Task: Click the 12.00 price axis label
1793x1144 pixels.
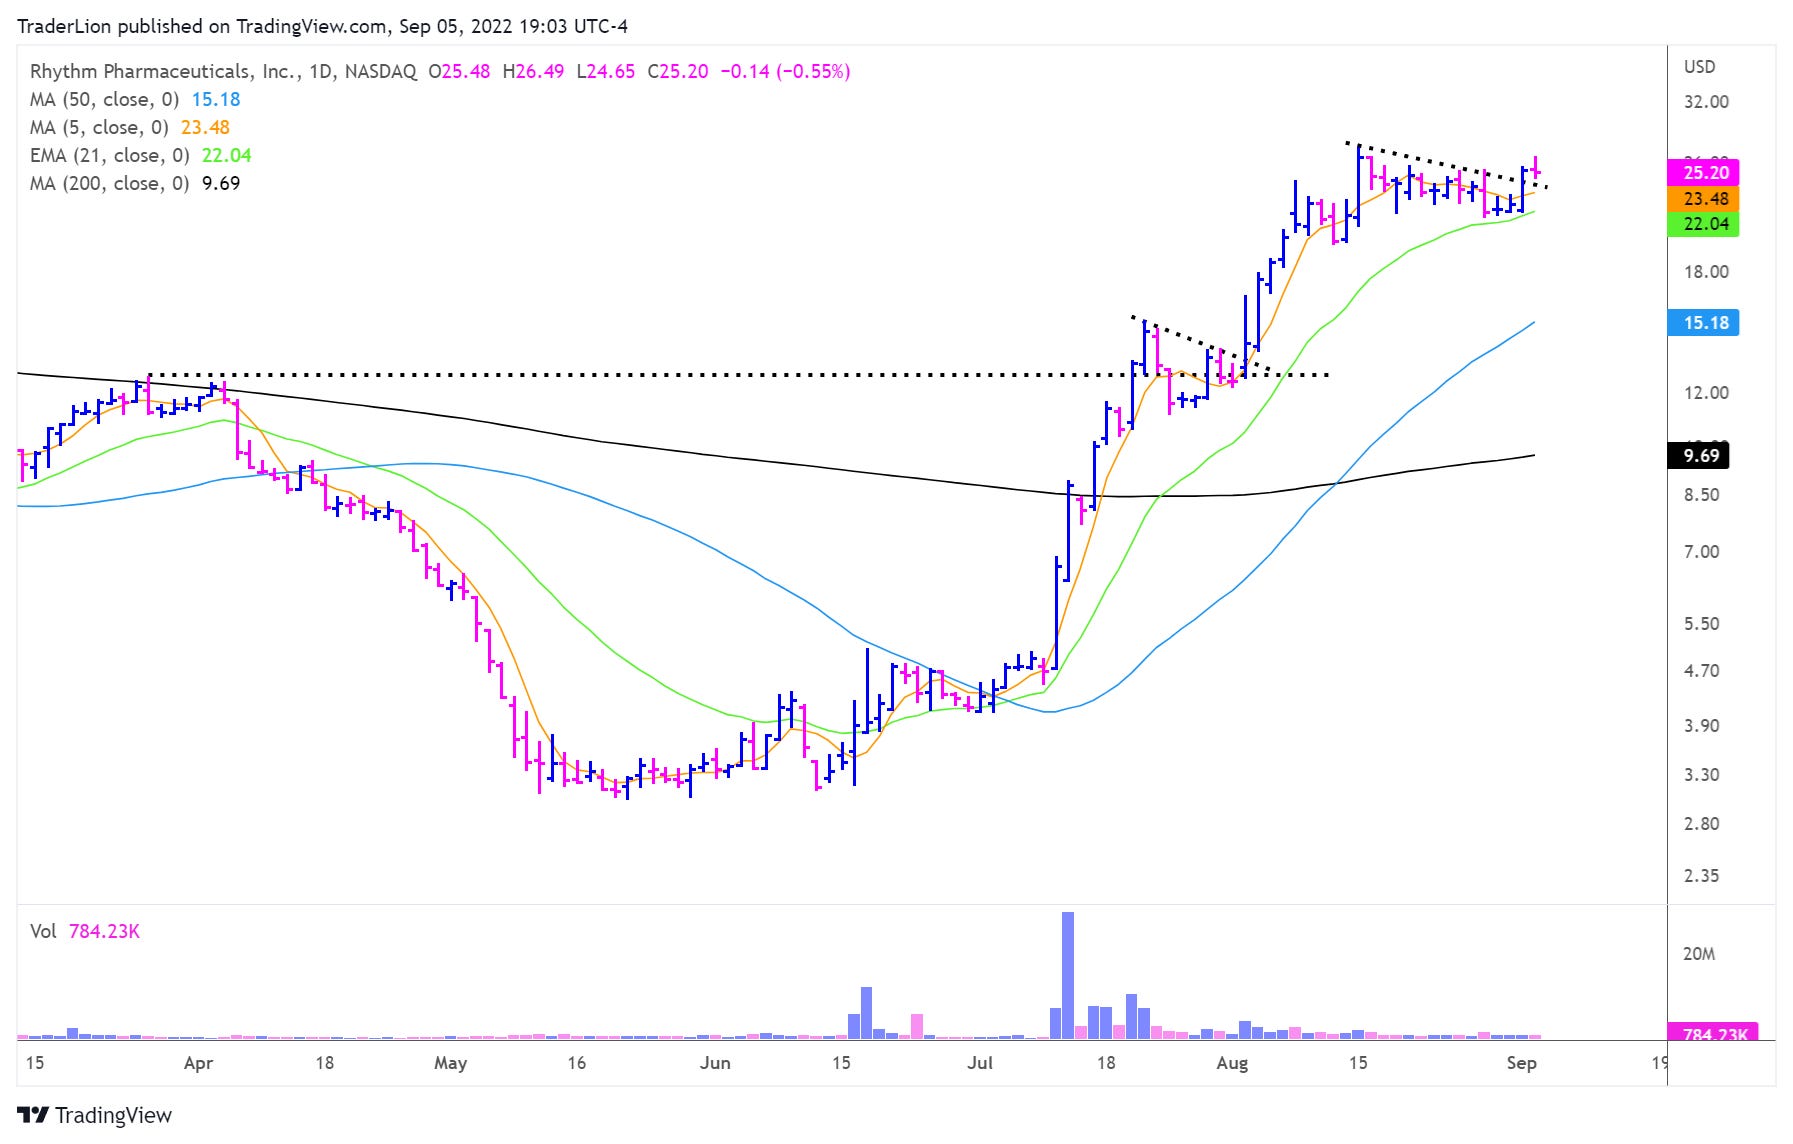Action: click(x=1706, y=393)
